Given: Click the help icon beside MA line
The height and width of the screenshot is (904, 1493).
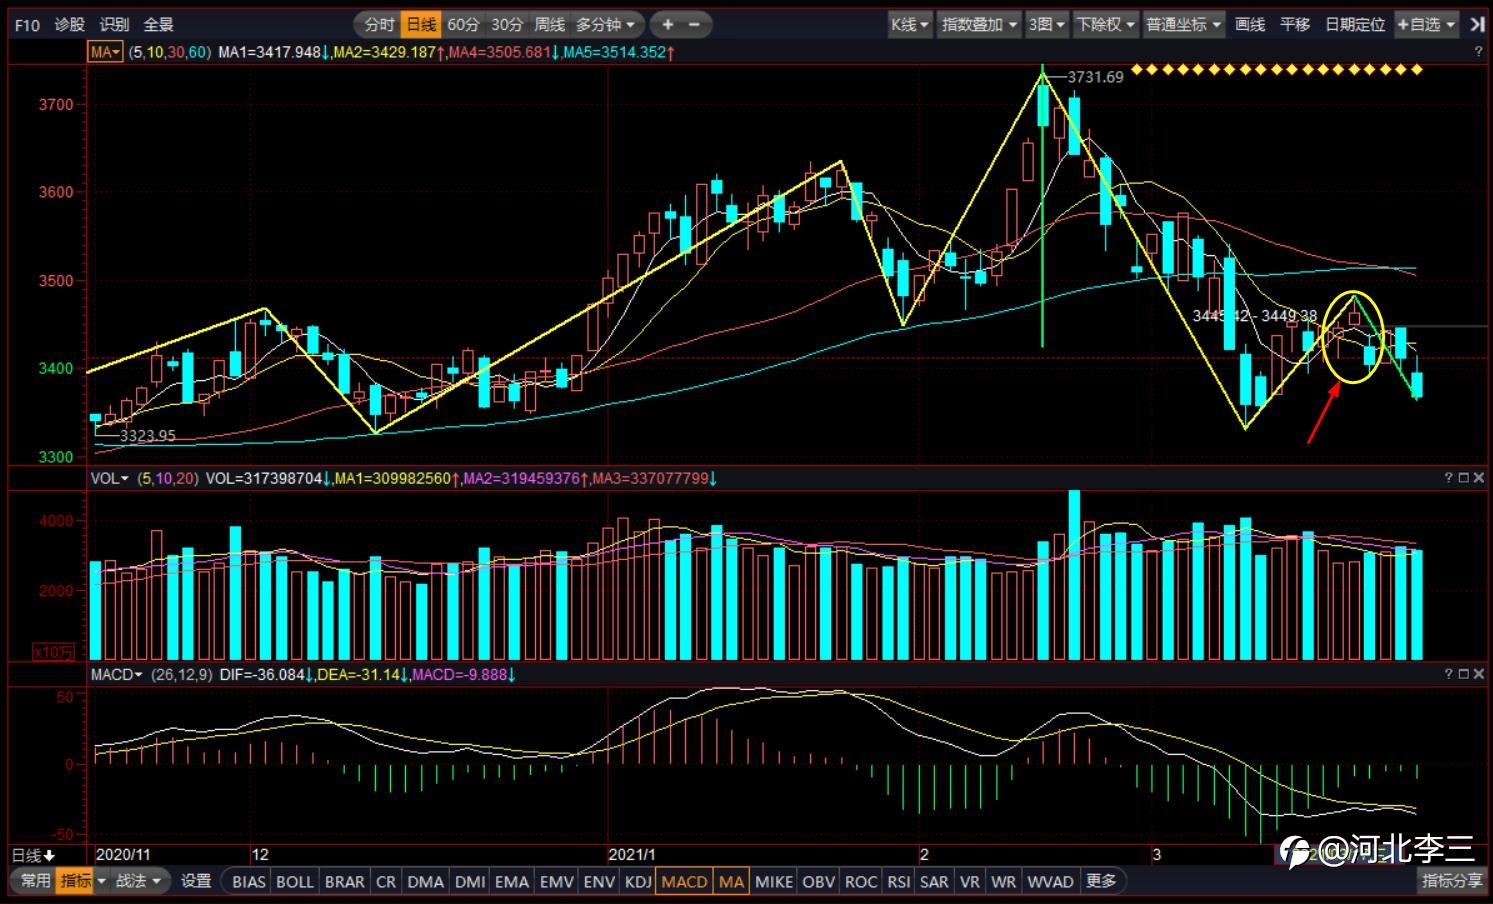Looking at the screenshot, I should (x=1478, y=51).
